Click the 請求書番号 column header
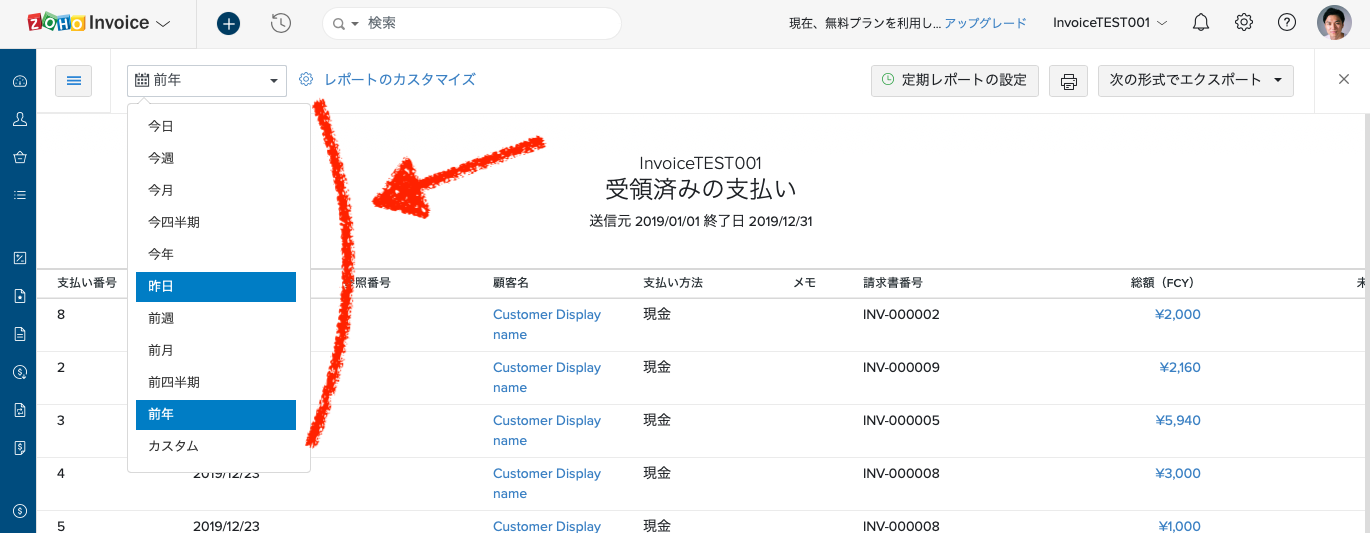This screenshot has width=1370, height=533. coord(893,283)
